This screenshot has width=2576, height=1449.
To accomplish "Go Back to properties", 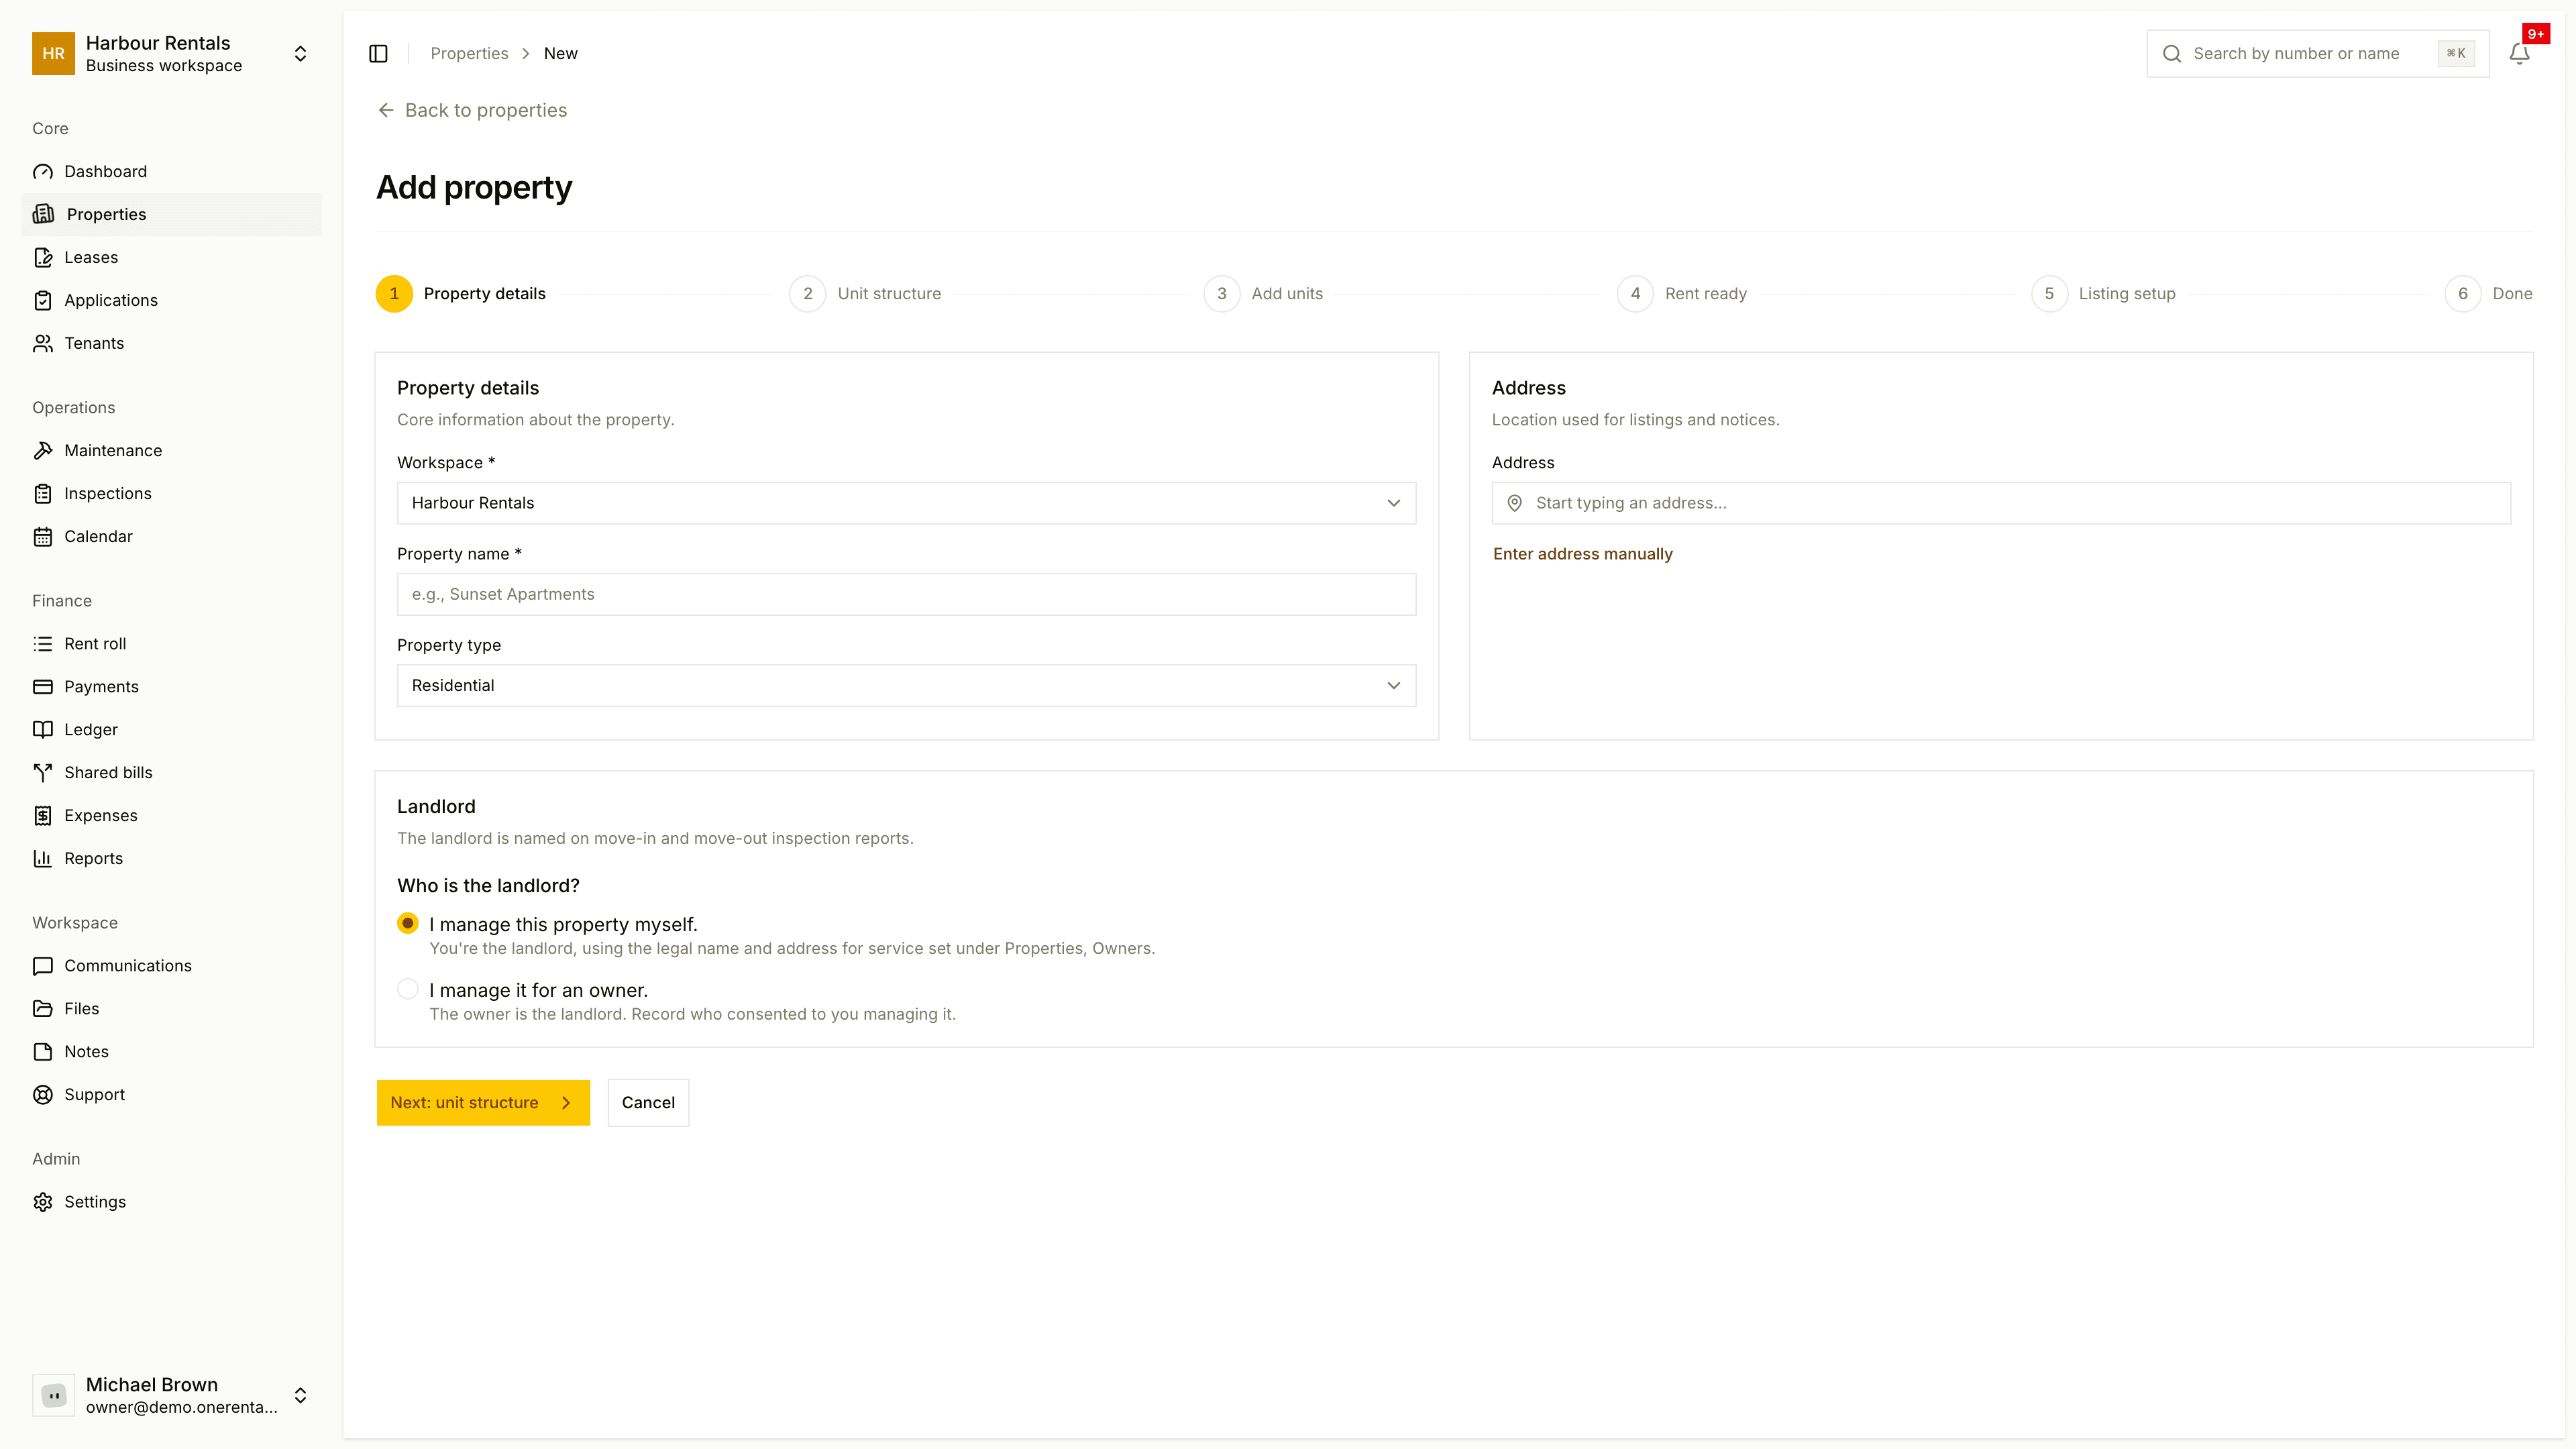I will (x=472, y=110).
